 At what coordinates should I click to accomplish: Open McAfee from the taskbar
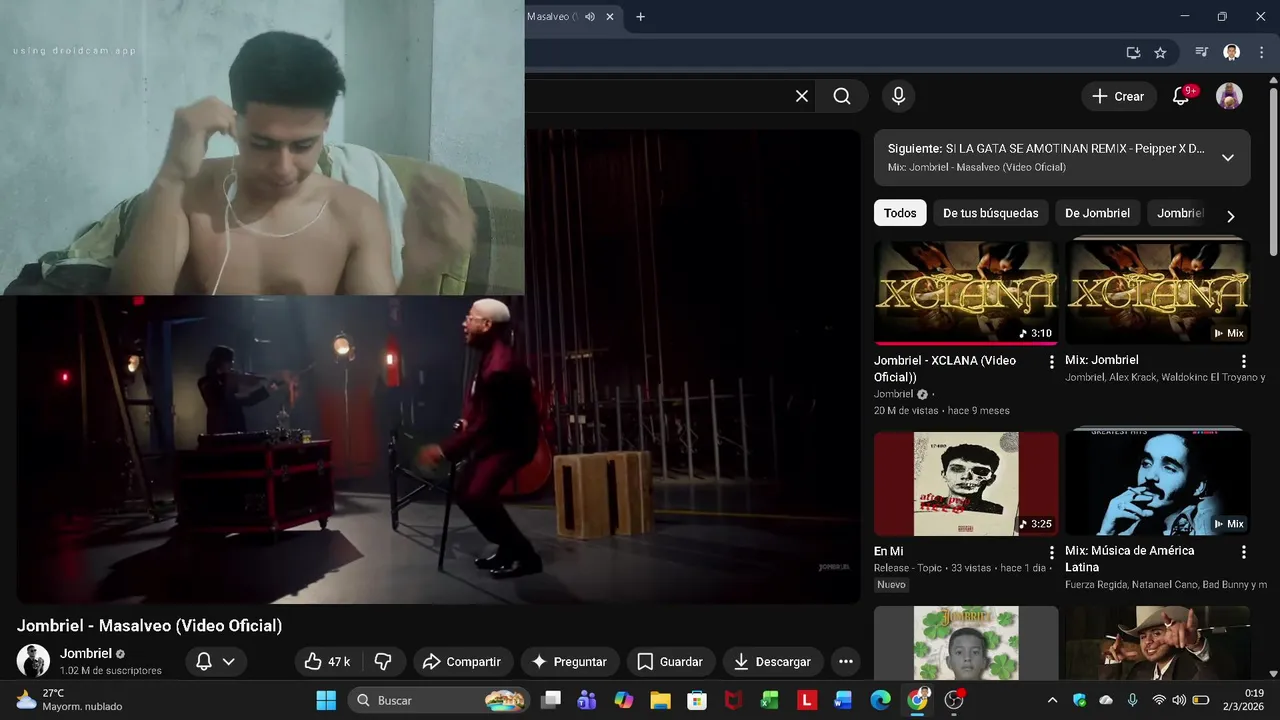point(733,700)
